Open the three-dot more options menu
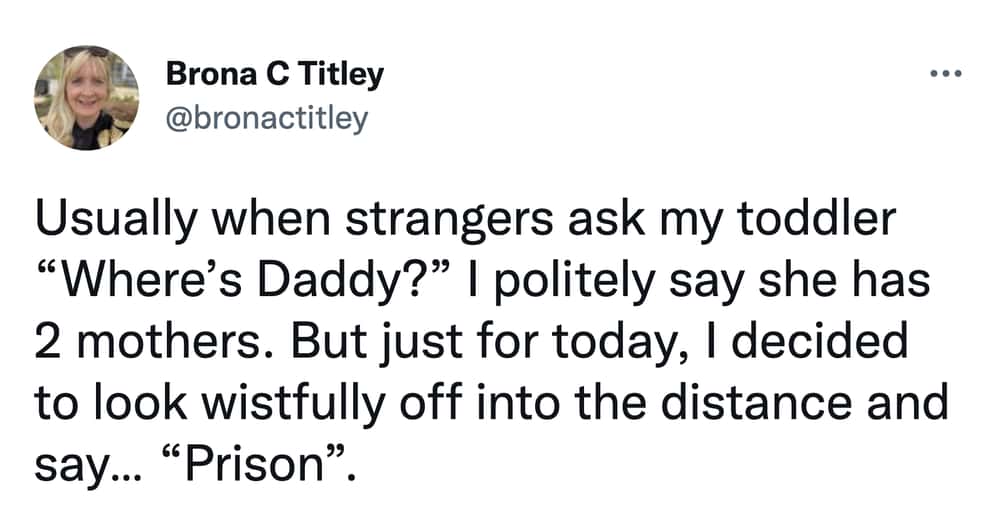 click(946, 74)
